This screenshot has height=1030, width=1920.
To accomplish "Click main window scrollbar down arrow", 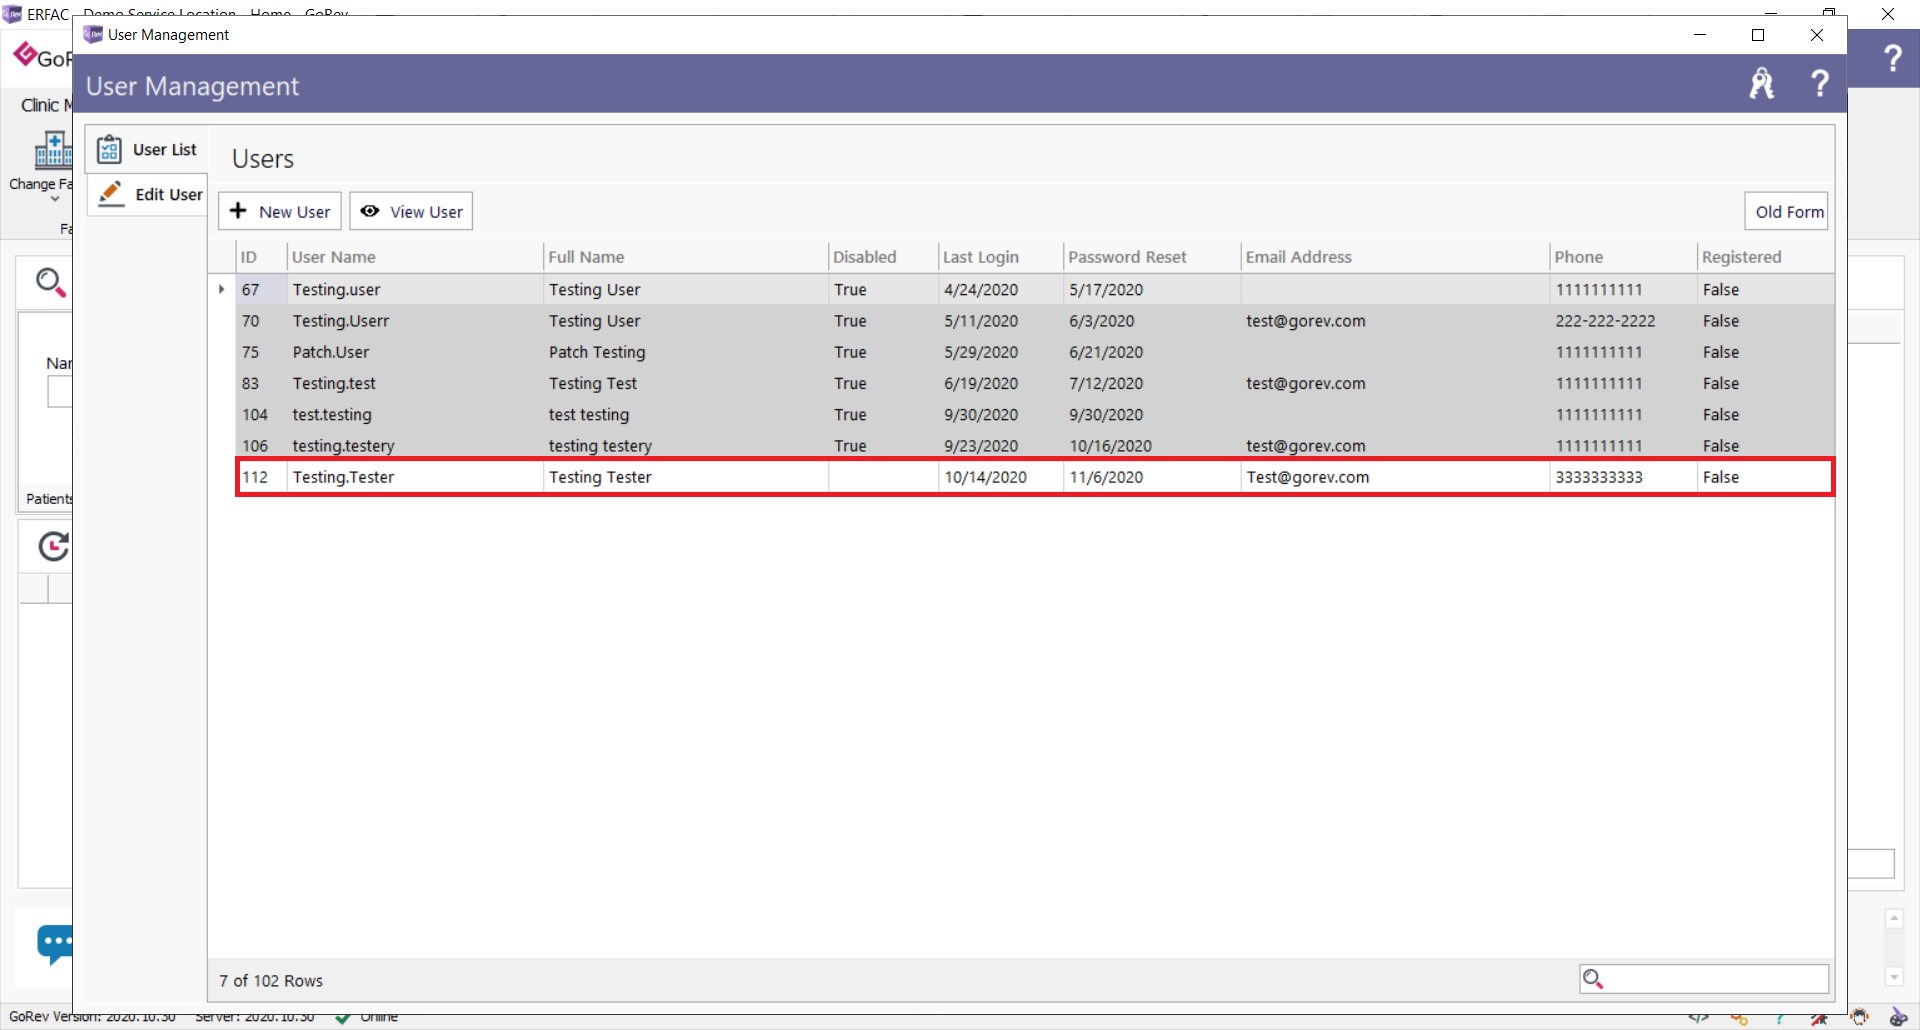I will click(1894, 977).
